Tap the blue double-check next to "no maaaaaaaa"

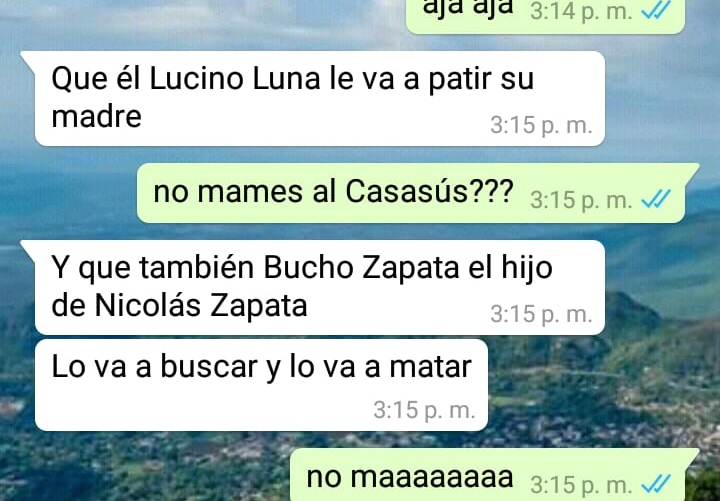(656, 483)
